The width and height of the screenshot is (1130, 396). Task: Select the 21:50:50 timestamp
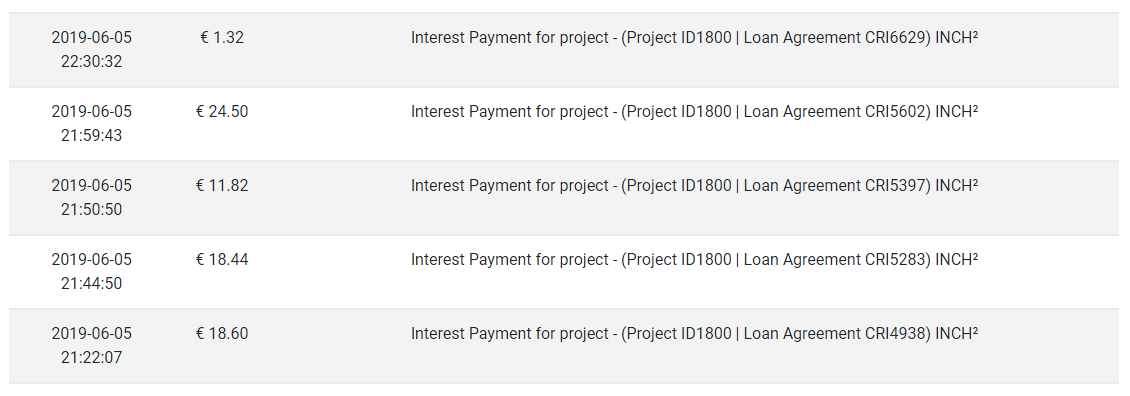point(92,210)
